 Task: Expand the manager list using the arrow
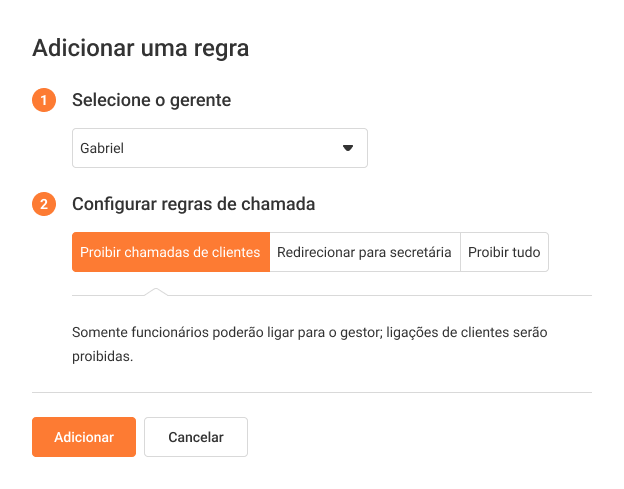(348, 148)
